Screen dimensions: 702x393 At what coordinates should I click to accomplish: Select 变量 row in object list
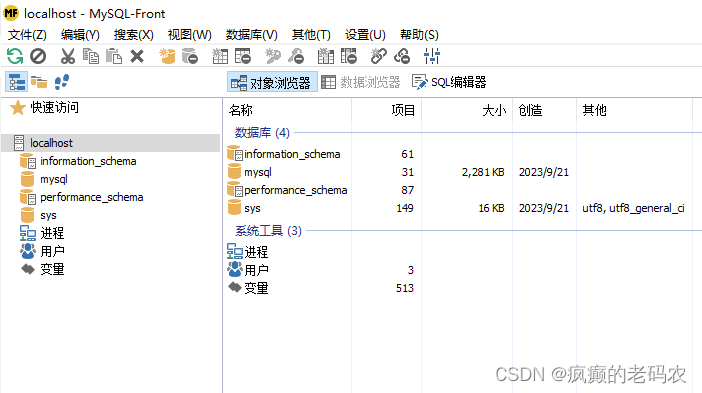(x=256, y=288)
